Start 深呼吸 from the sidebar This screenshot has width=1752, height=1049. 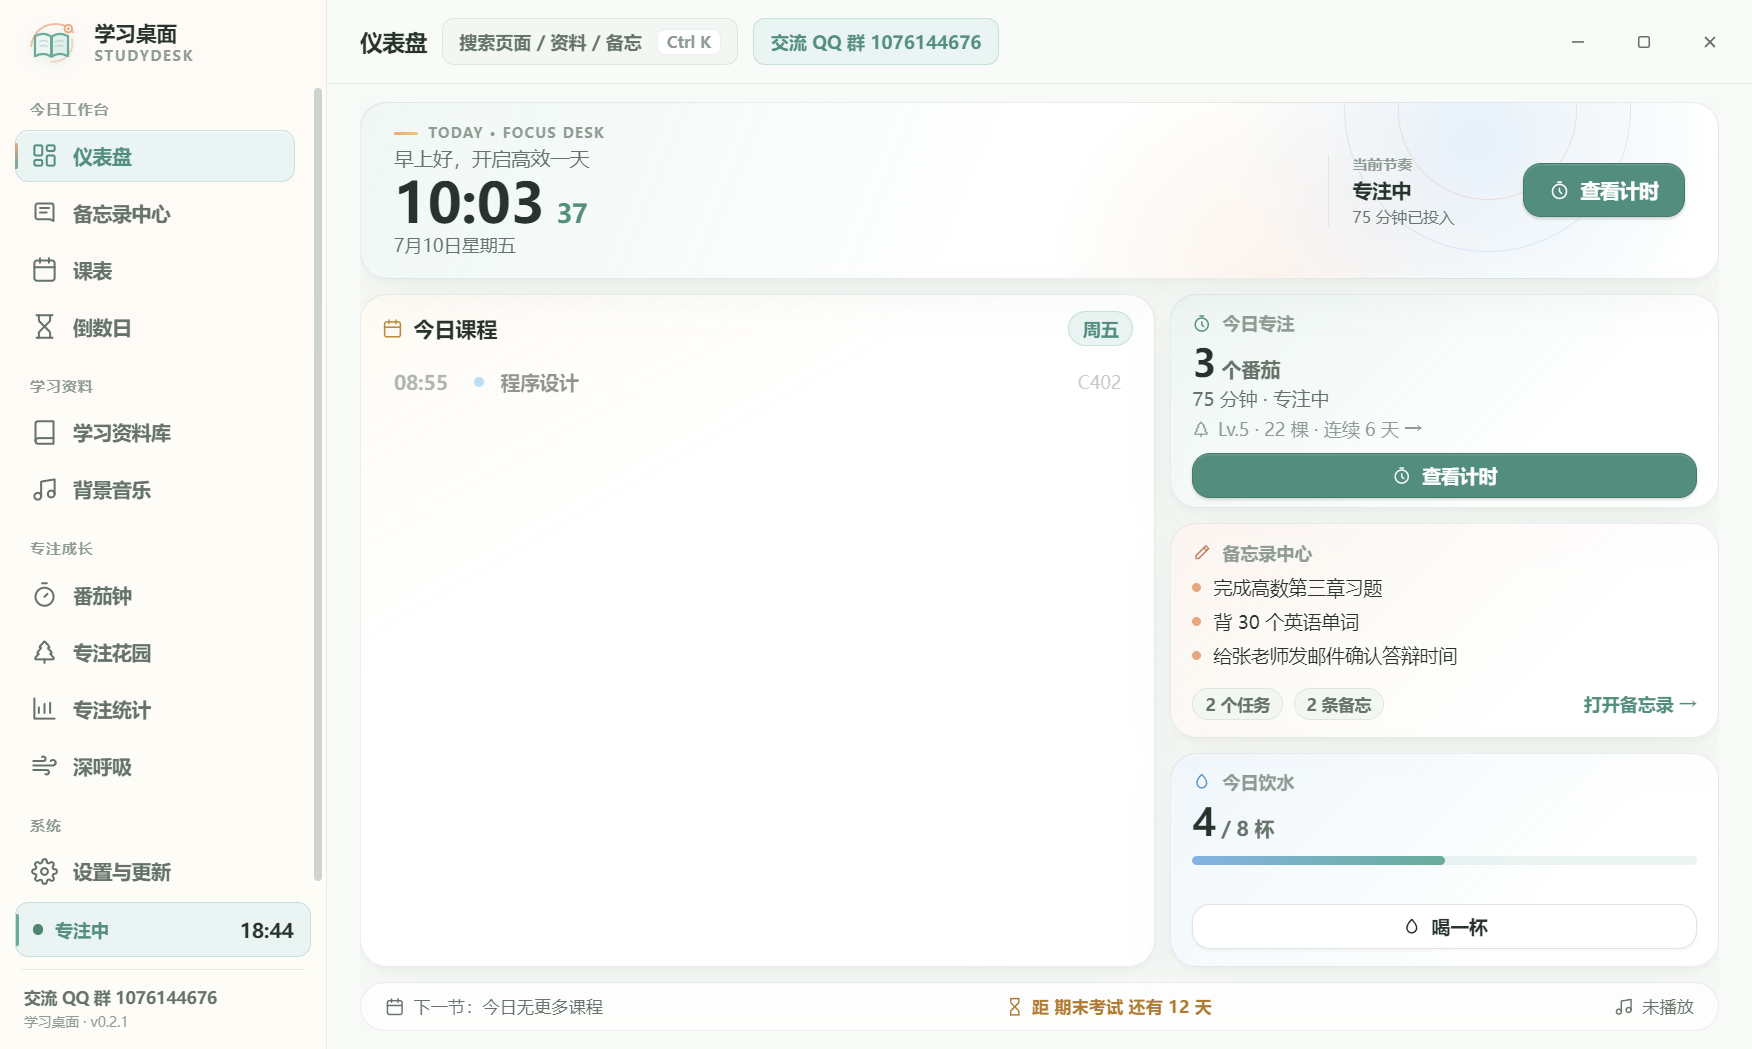pos(155,766)
